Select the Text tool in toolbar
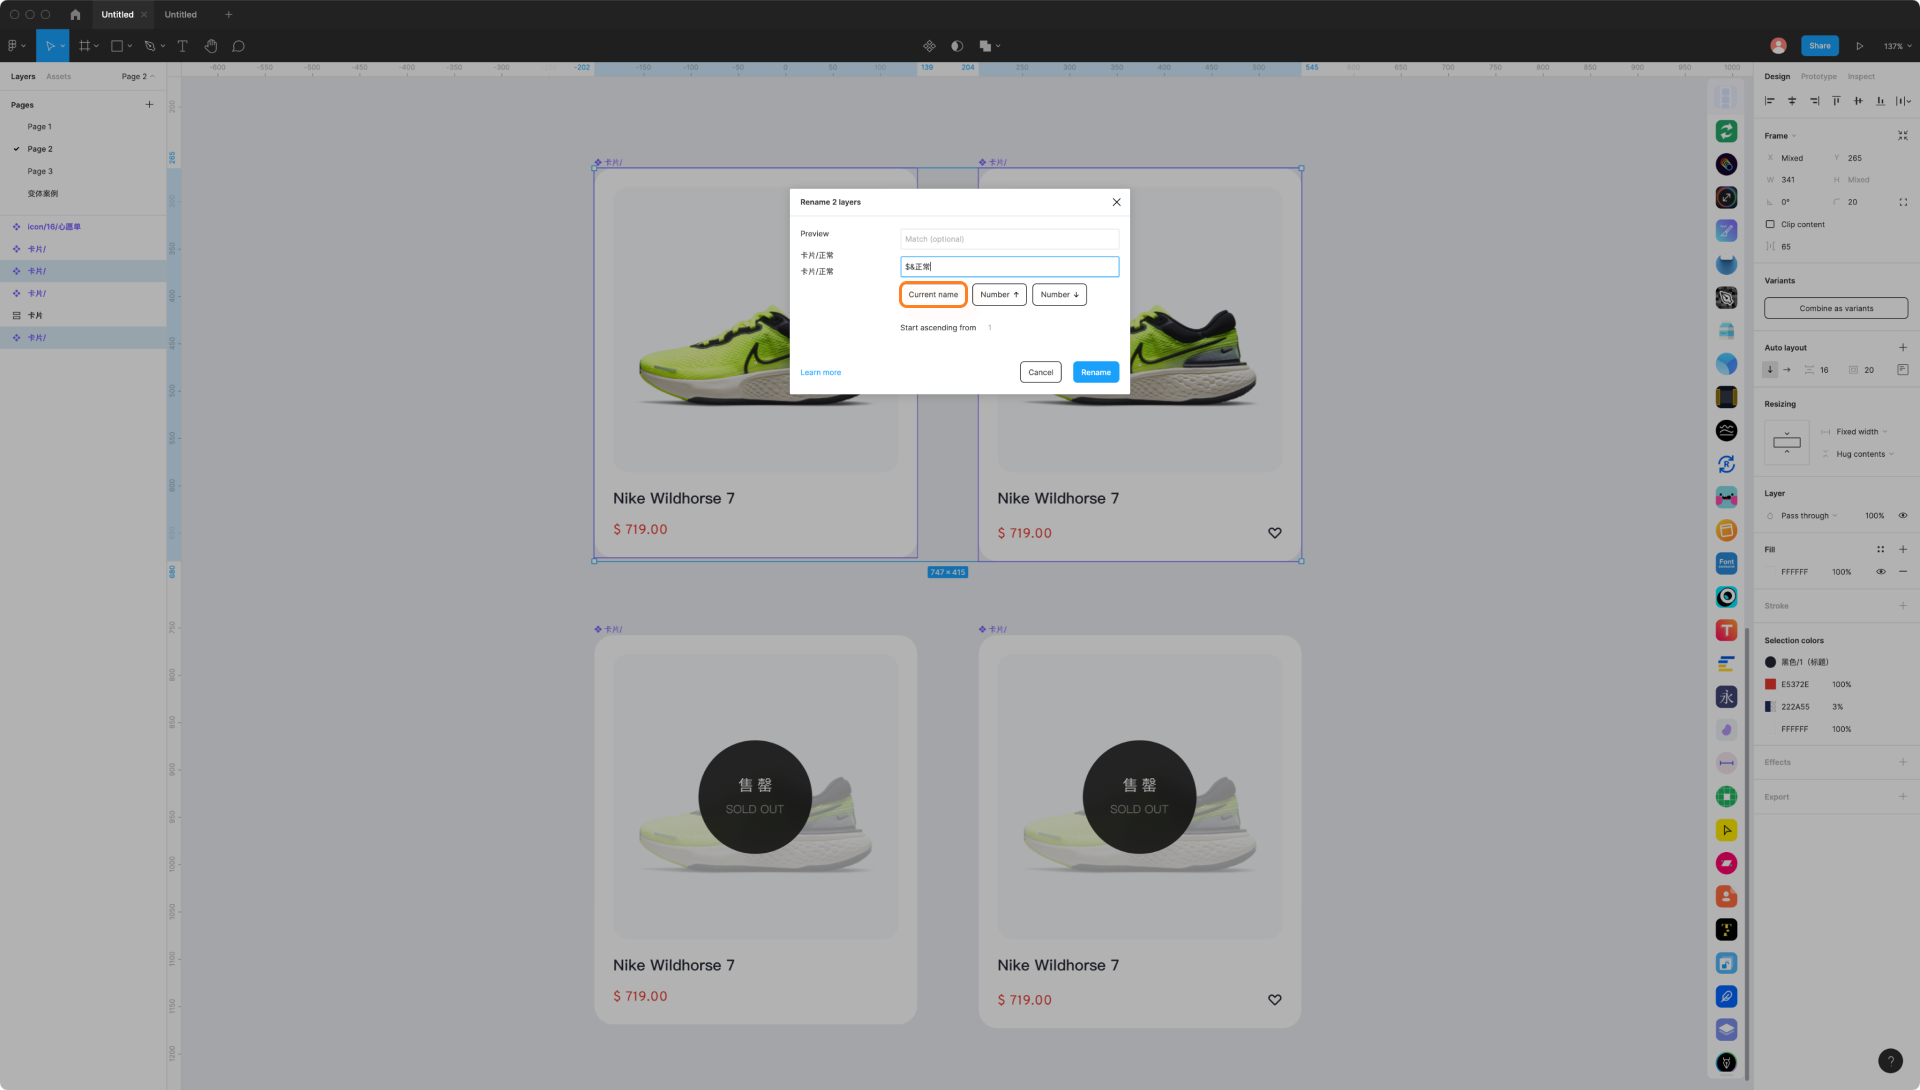The width and height of the screenshot is (1920, 1090). (182, 46)
